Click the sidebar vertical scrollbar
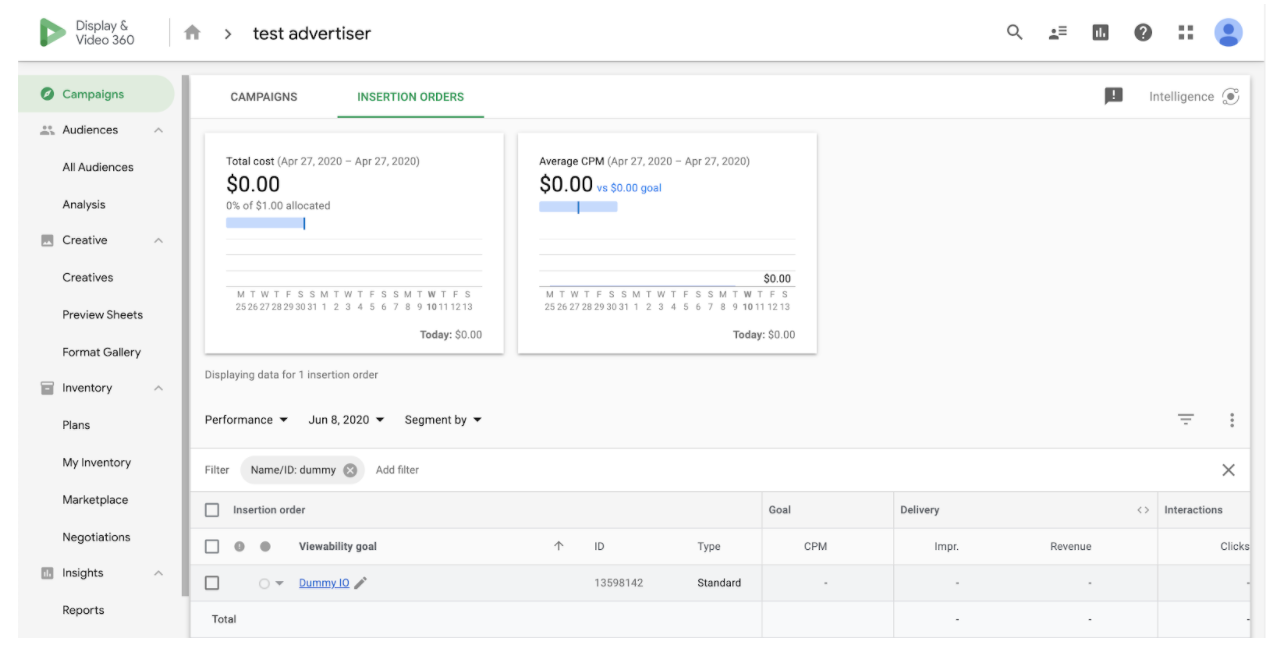The width and height of the screenshot is (1288, 658). 185,335
